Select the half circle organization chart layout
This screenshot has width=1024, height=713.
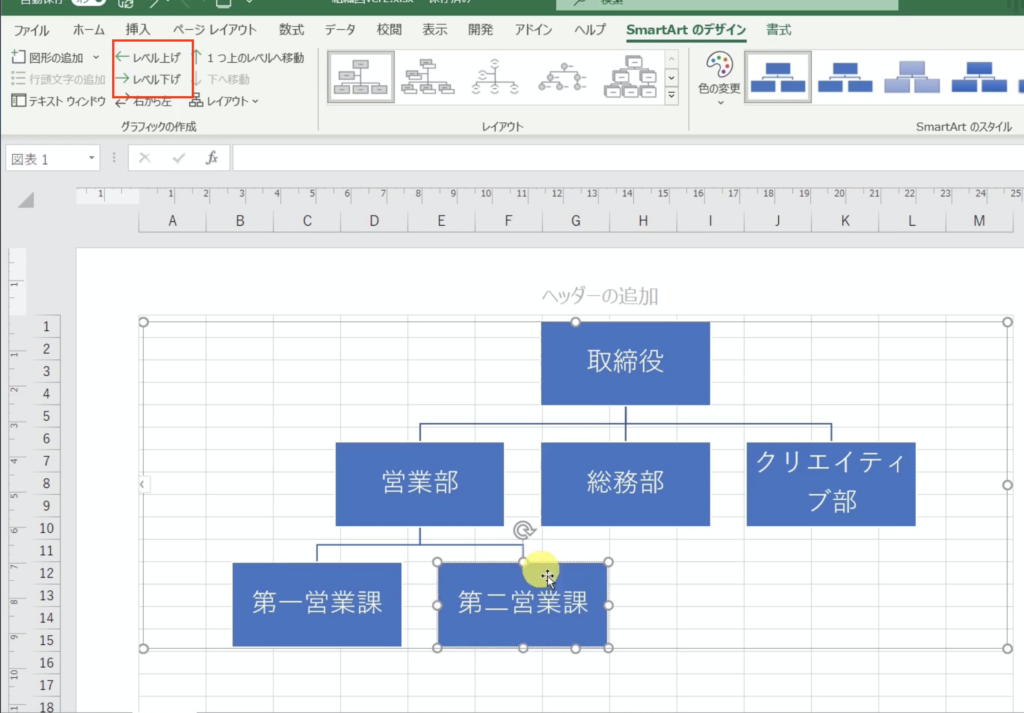click(x=495, y=77)
